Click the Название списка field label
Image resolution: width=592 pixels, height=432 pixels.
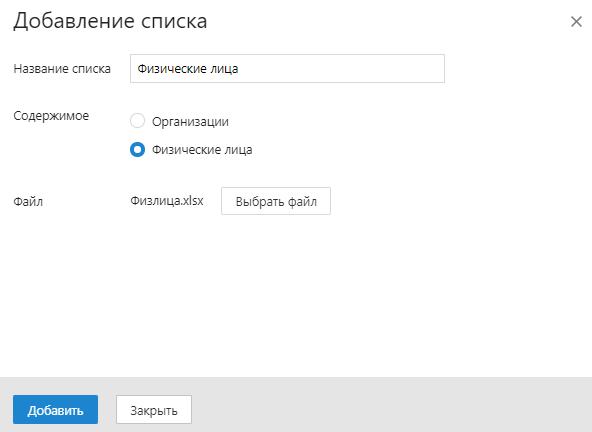[x=62, y=69]
